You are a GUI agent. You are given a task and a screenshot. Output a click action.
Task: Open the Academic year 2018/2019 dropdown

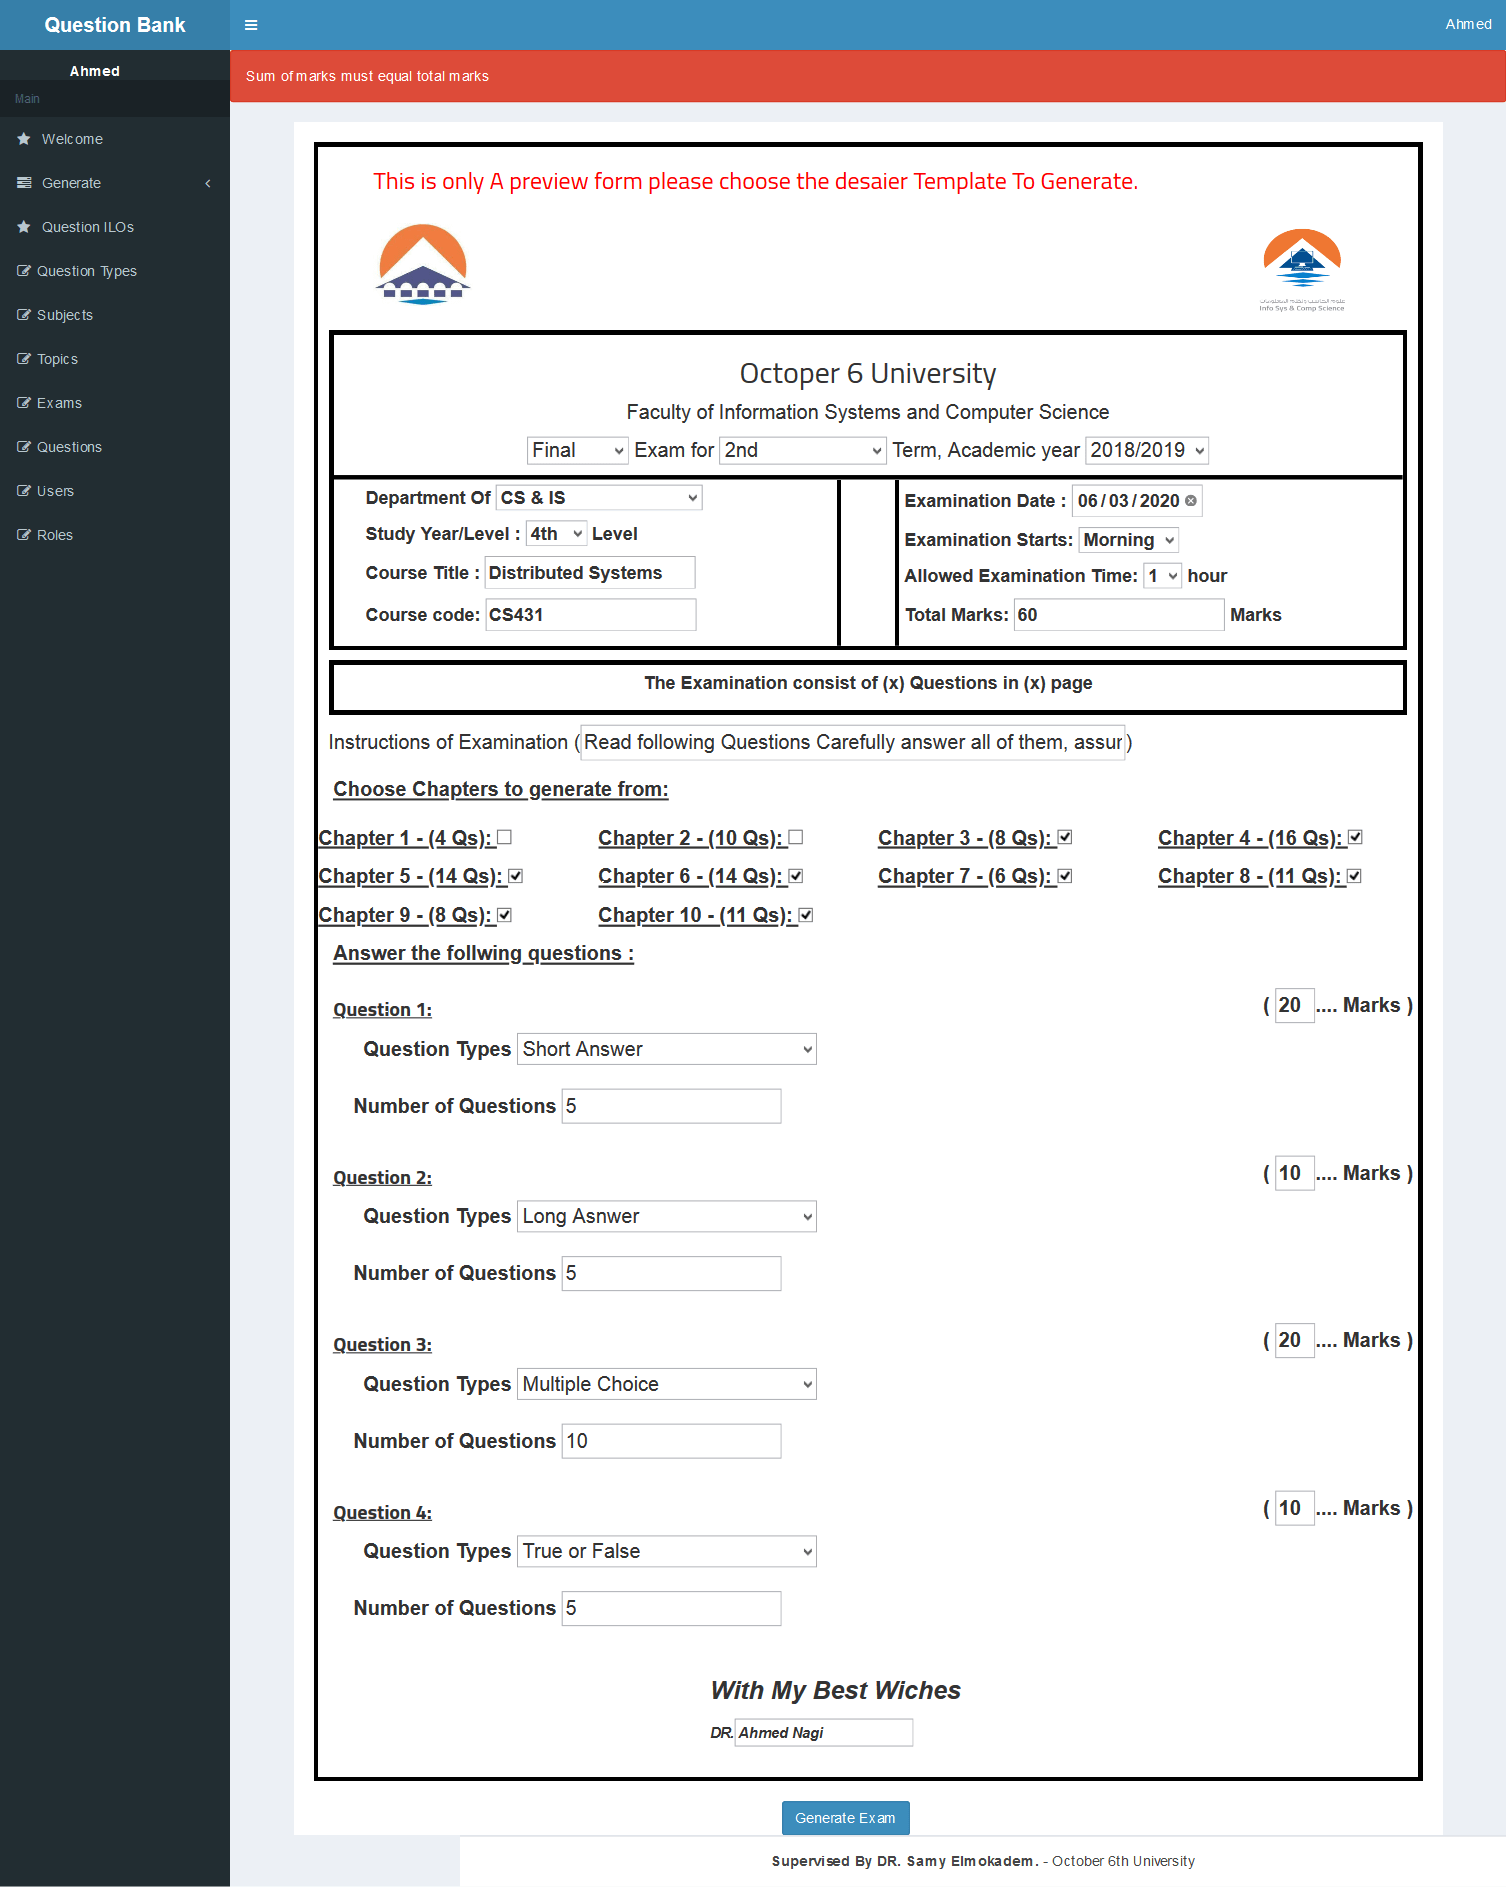tap(1147, 450)
